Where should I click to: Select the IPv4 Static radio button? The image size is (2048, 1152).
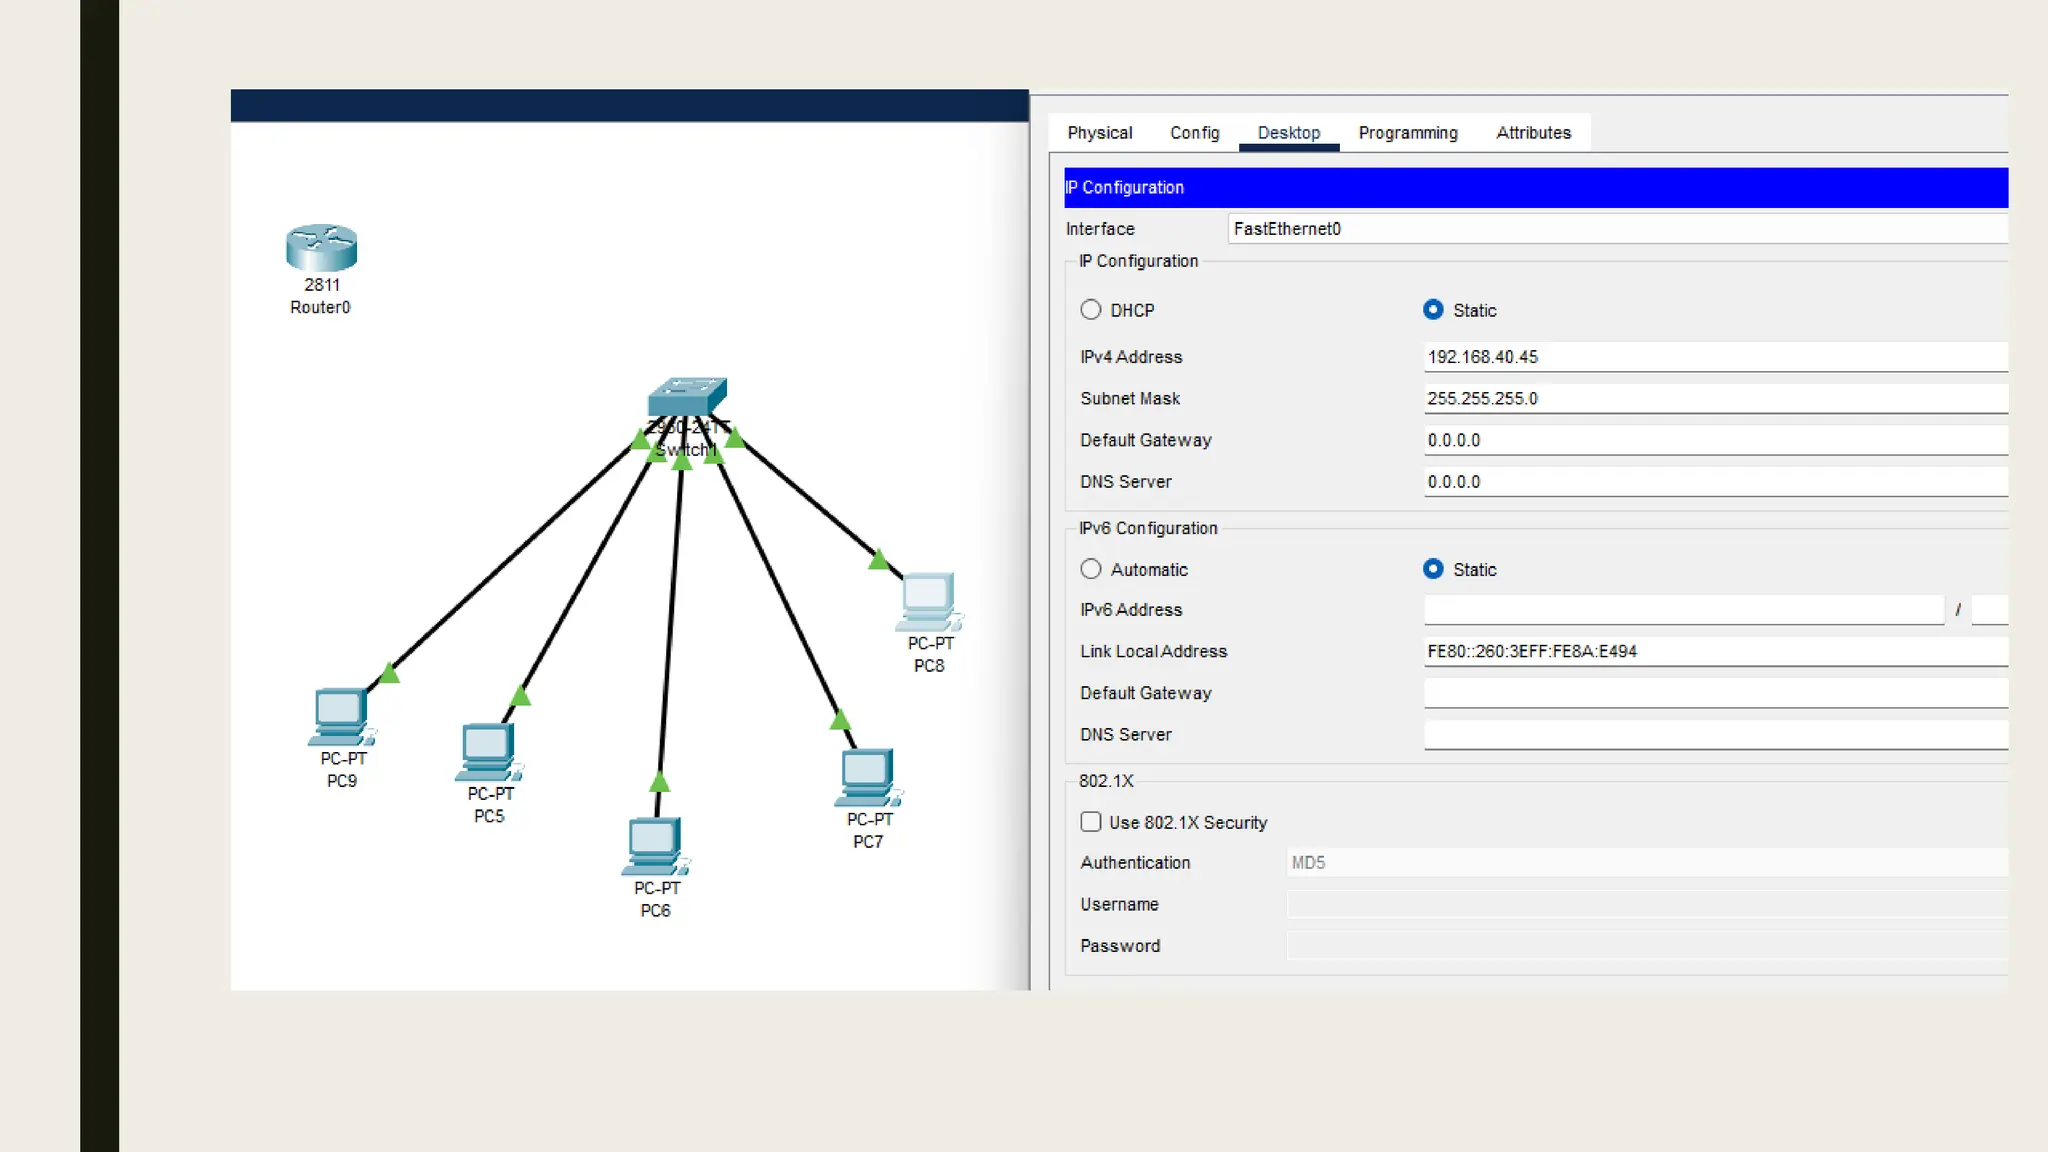tap(1433, 310)
